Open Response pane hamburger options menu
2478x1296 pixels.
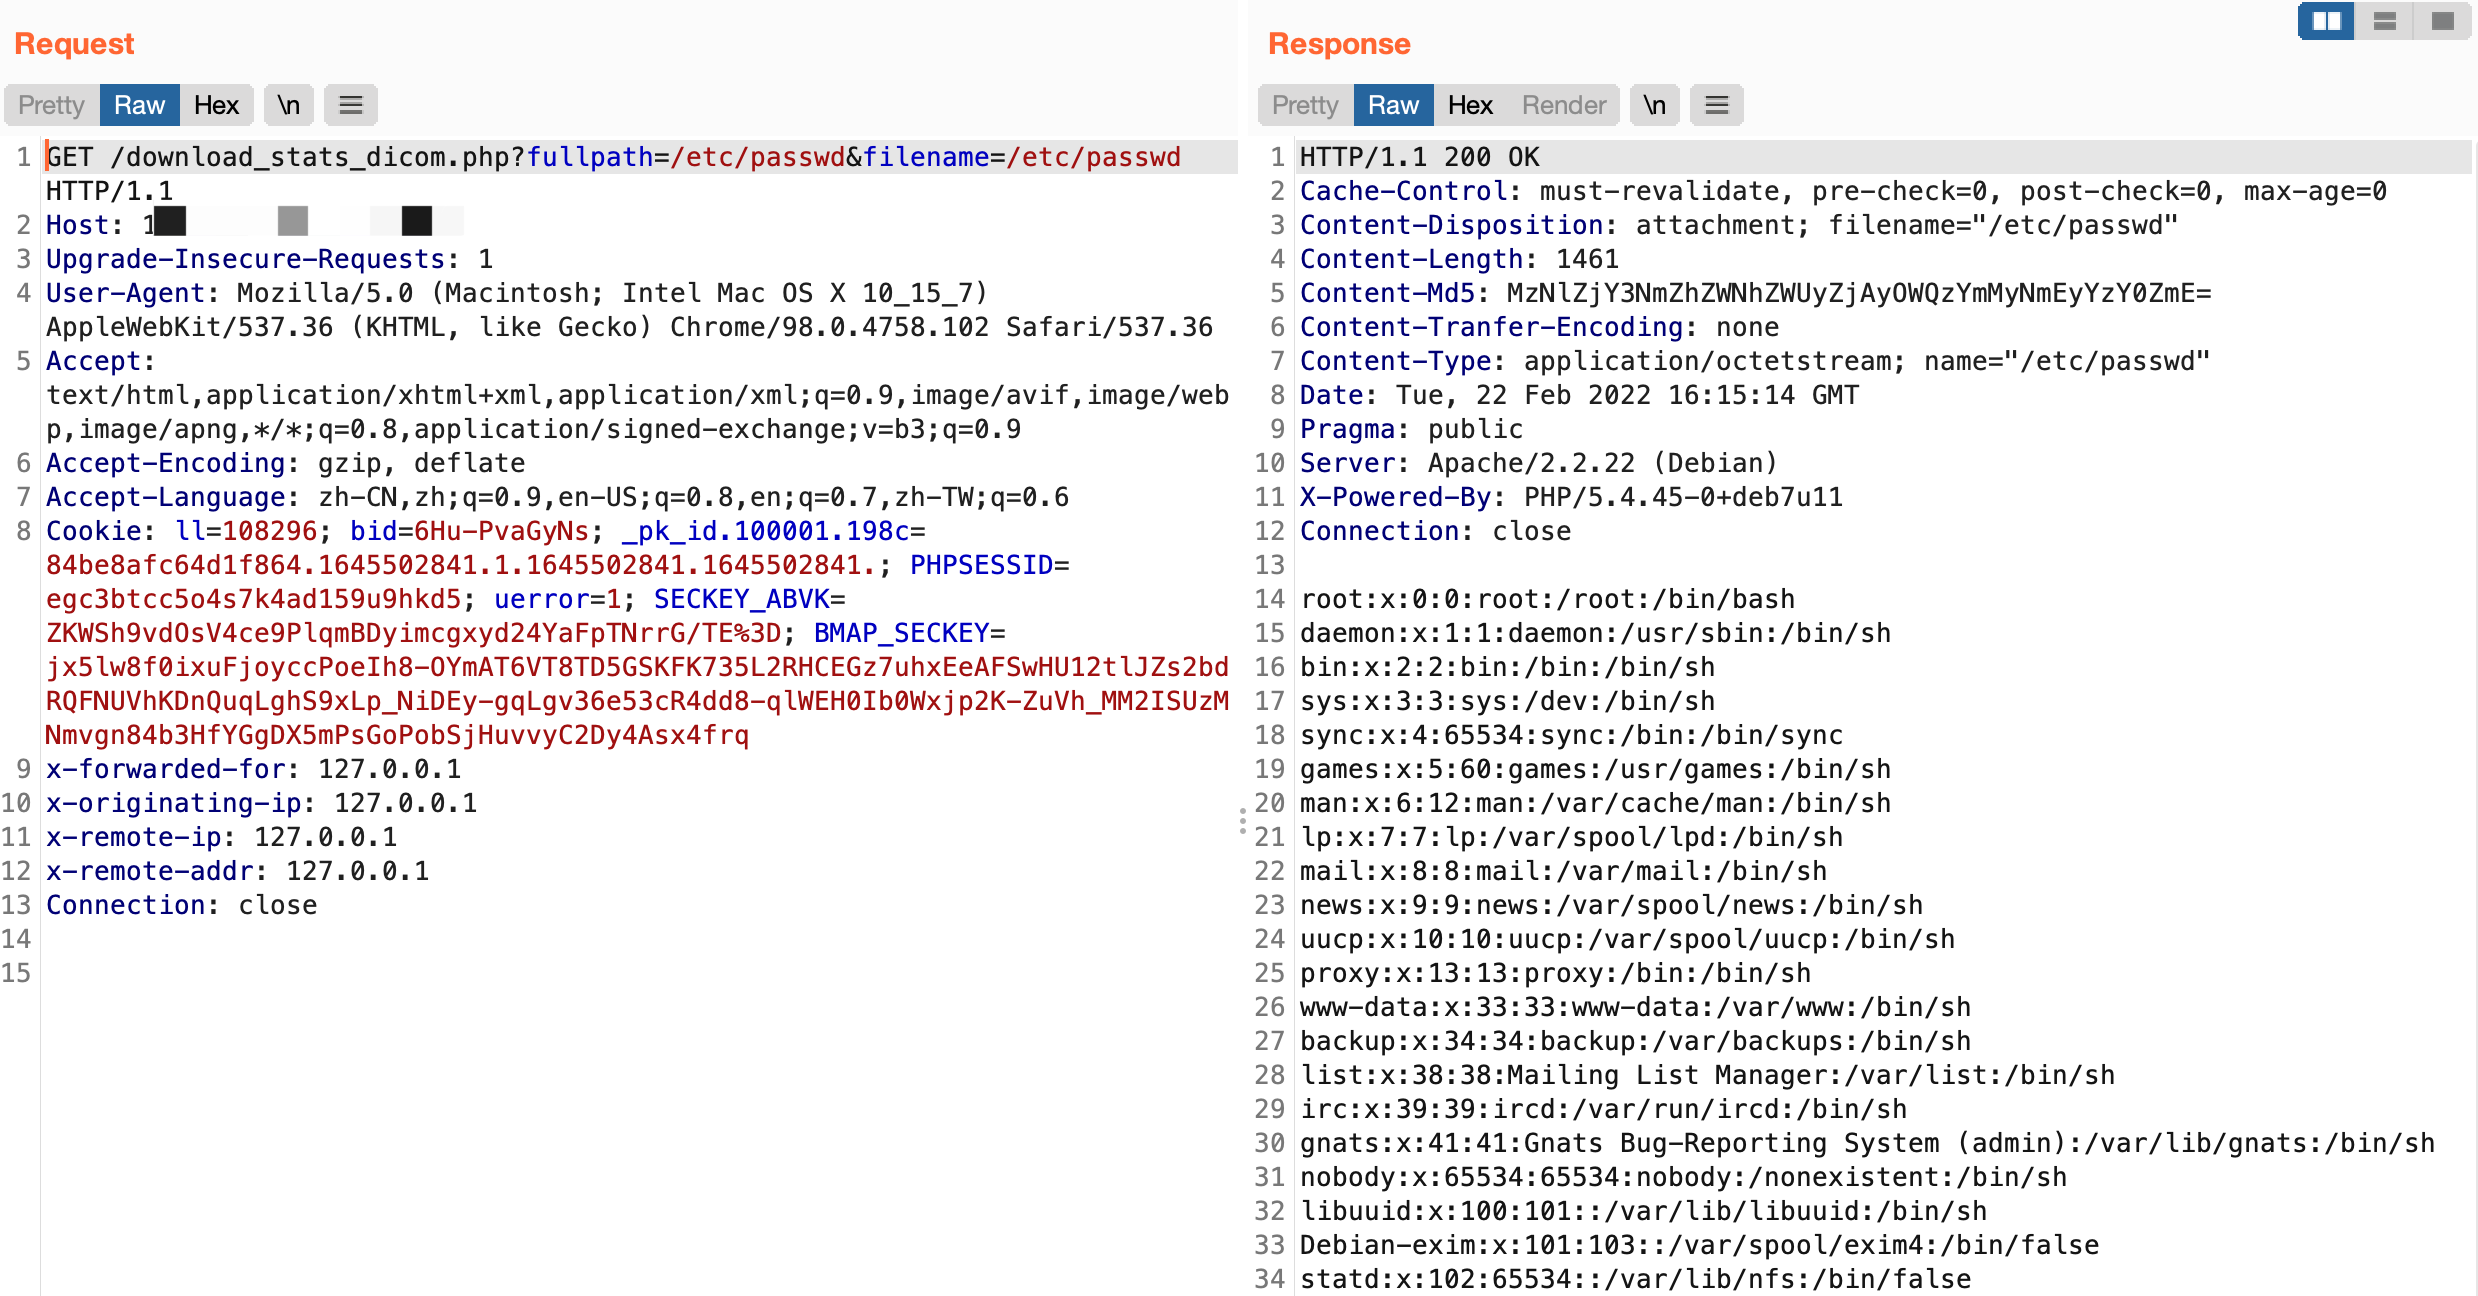(x=1716, y=105)
